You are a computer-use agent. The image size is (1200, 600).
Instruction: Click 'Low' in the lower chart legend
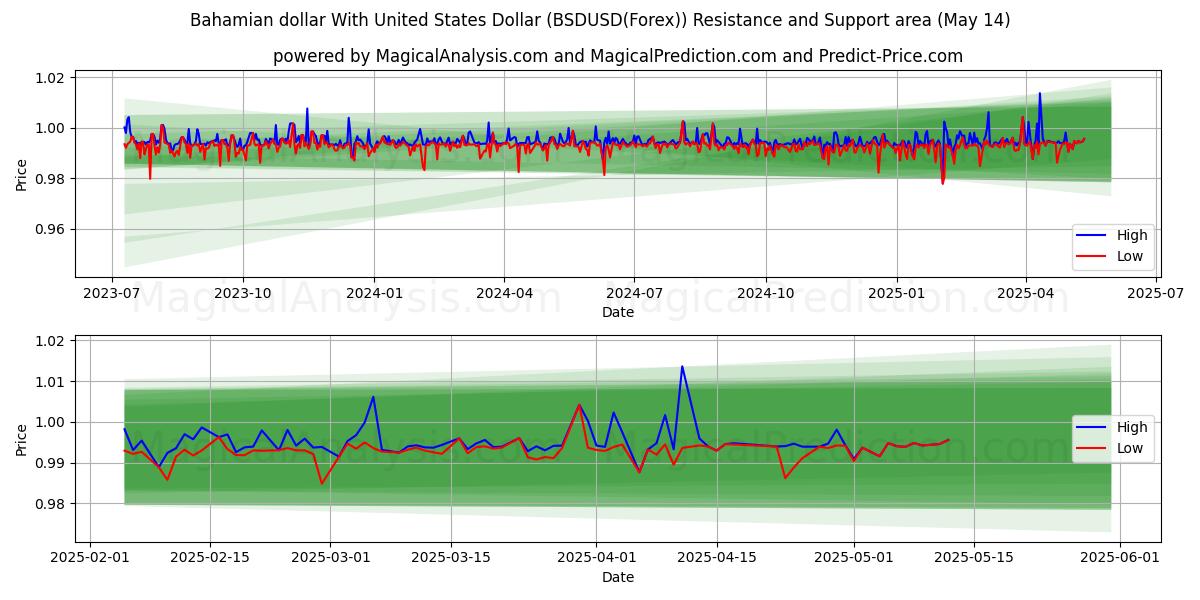coord(1130,448)
